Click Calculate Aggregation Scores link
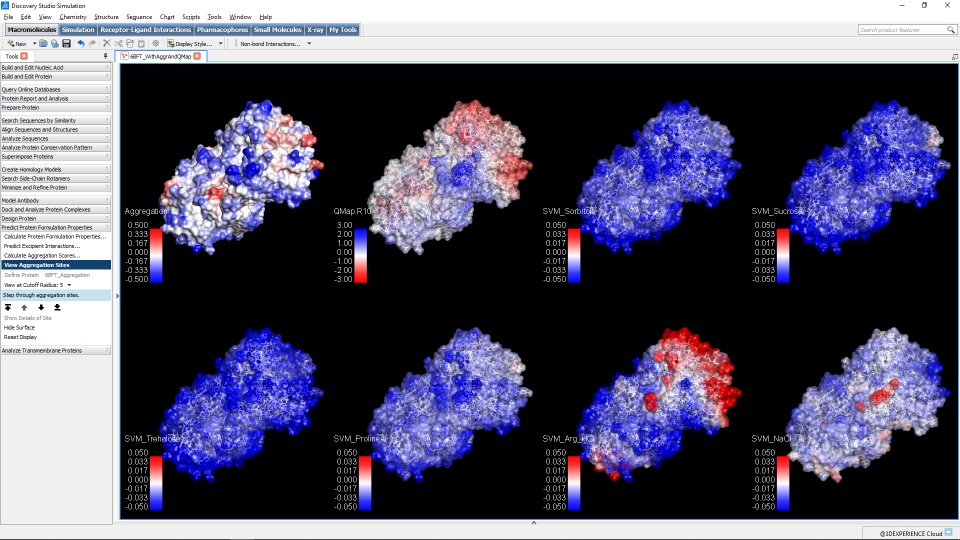The width and height of the screenshot is (960, 540). pos(42,255)
